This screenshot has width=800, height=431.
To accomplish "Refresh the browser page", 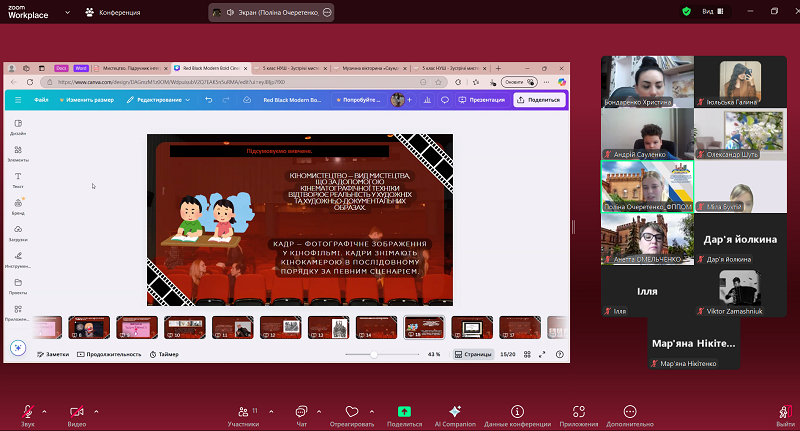I will click(x=30, y=82).
